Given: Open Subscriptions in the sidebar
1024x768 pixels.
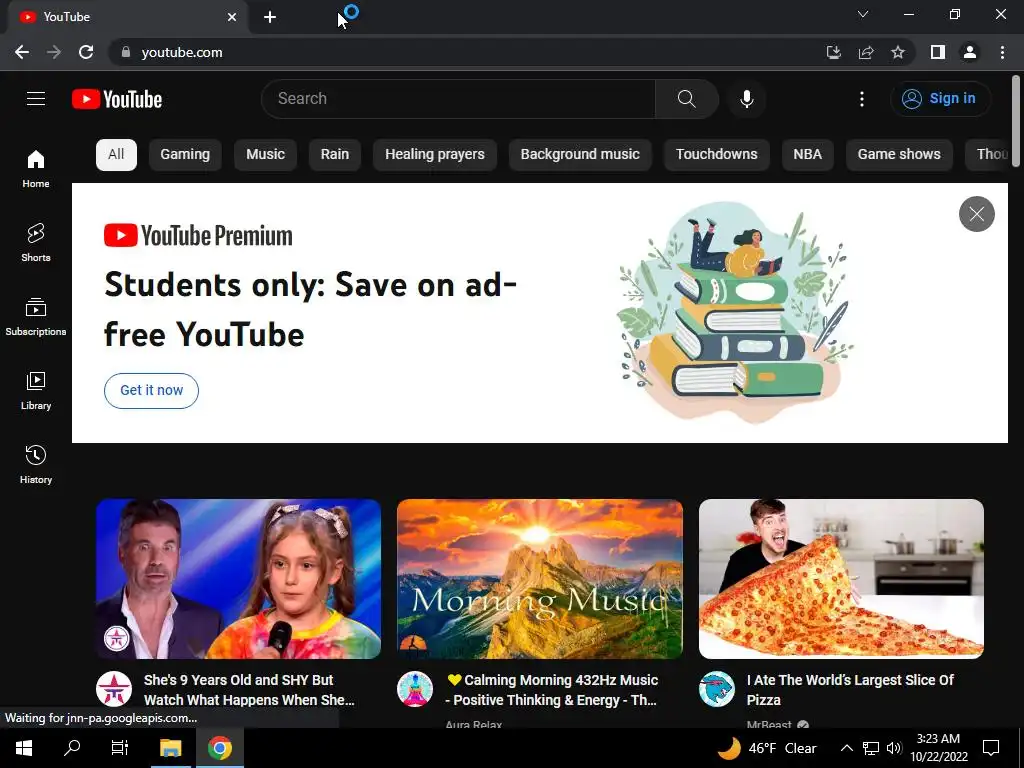Looking at the screenshot, I should 36,316.
